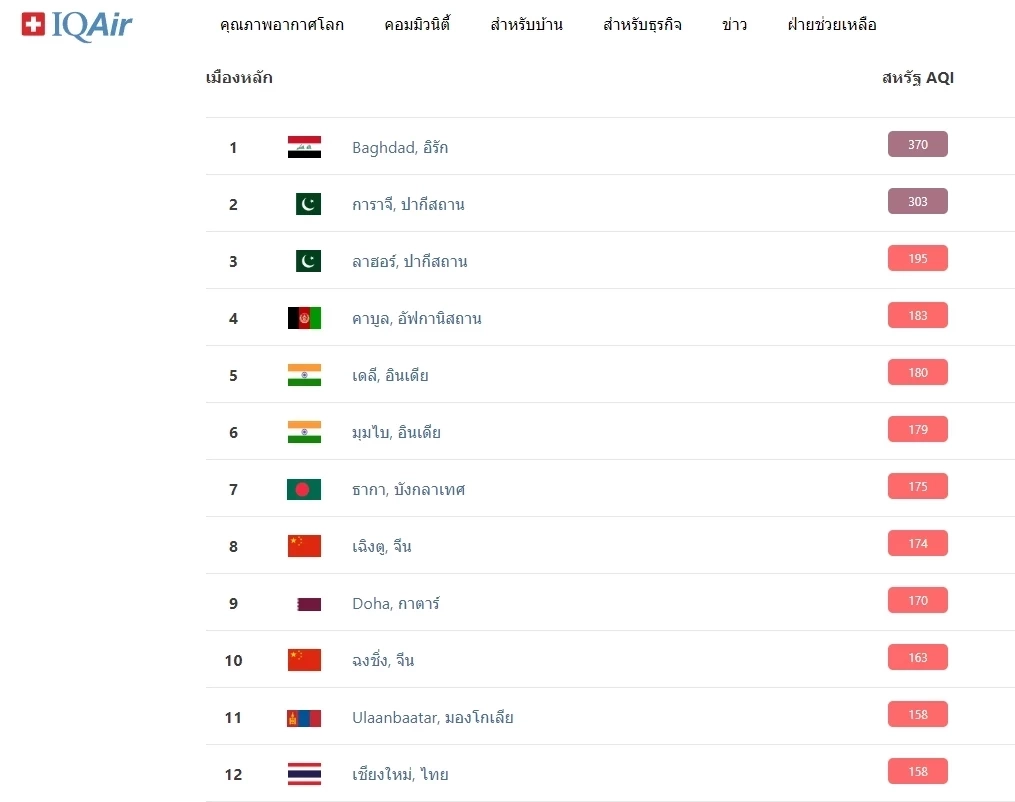
Task: Open the Baghdad, อิรัก city link
Action: [x=400, y=148]
